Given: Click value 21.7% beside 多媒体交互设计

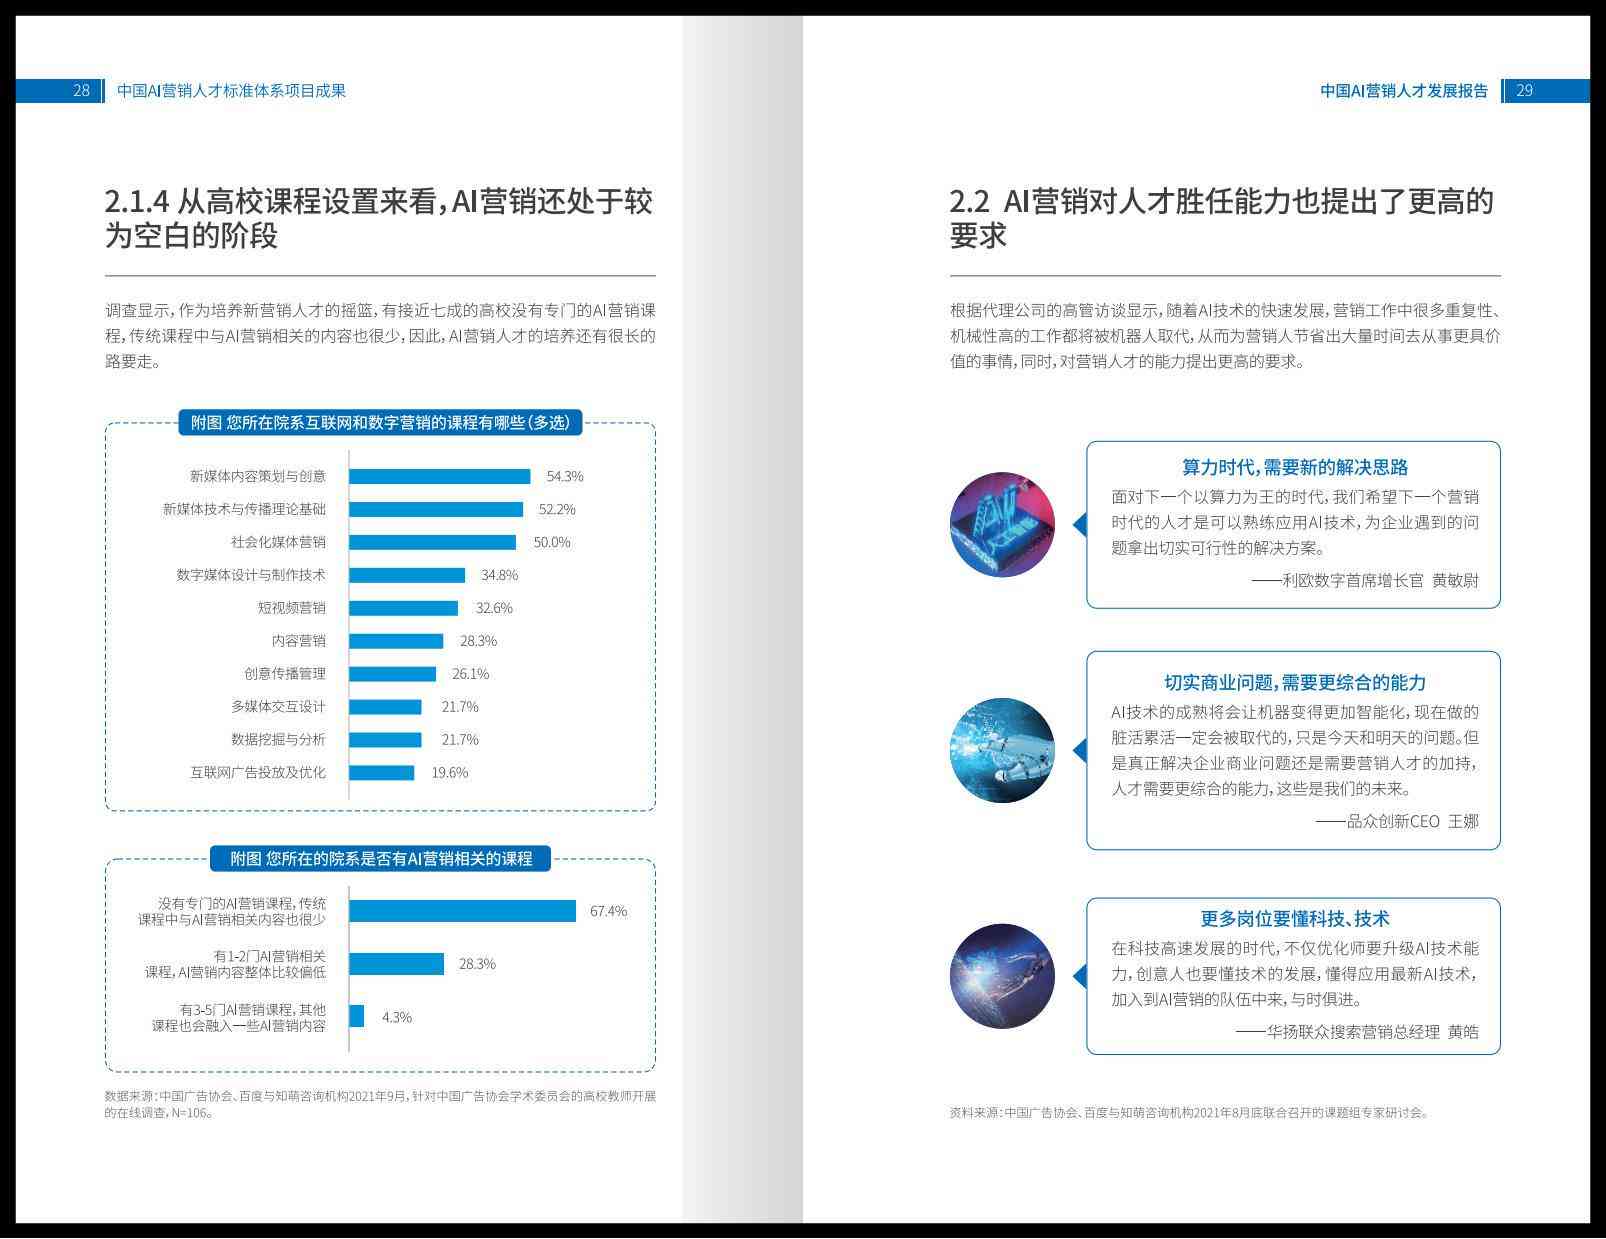Looking at the screenshot, I should click(x=460, y=707).
